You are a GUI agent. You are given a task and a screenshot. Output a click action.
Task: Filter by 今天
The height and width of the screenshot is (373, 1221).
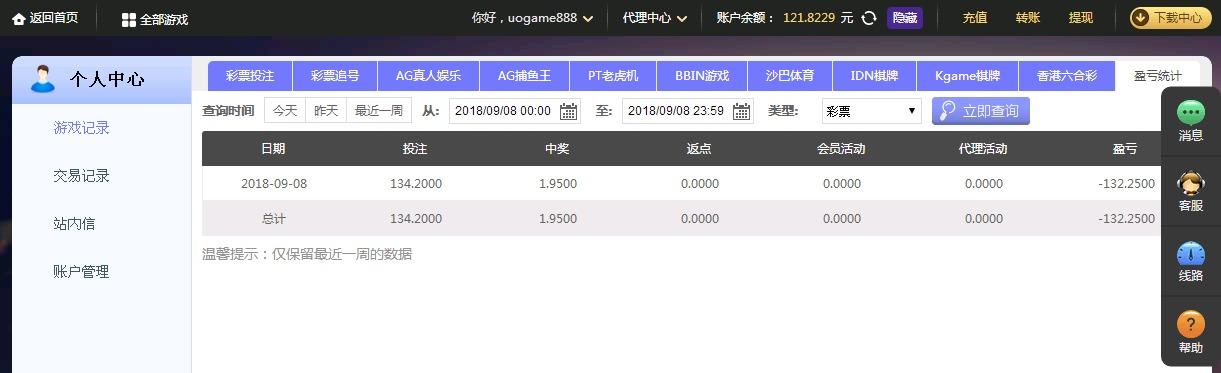point(285,111)
